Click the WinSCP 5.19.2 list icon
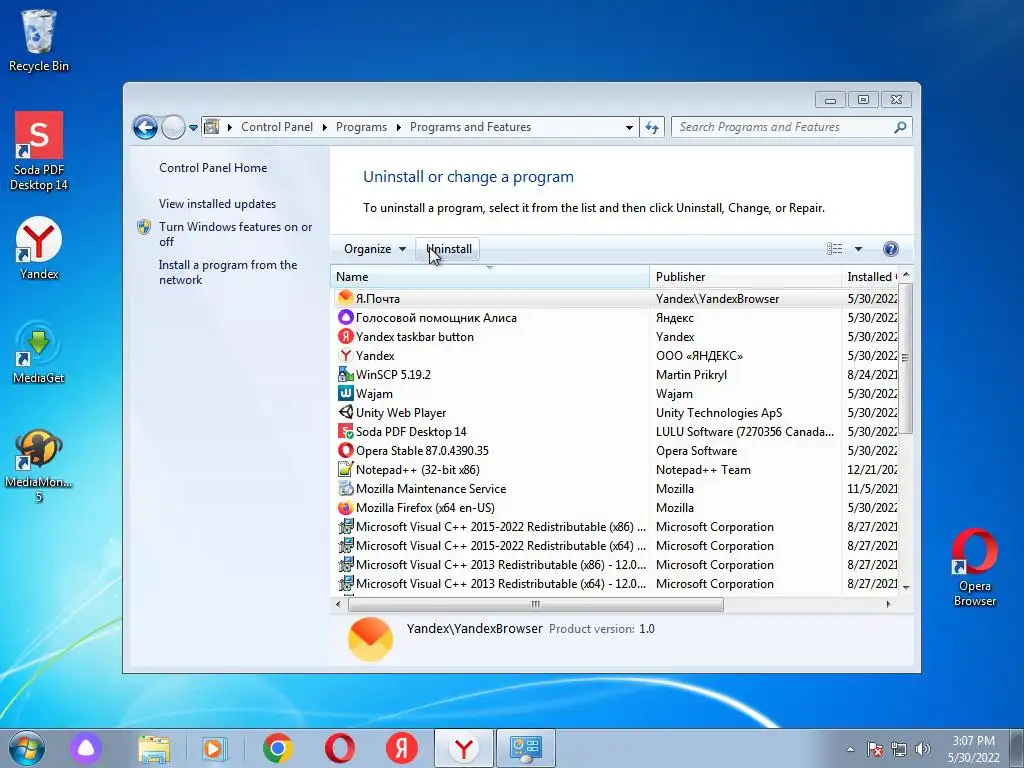The height and width of the screenshot is (768, 1024). pos(345,374)
